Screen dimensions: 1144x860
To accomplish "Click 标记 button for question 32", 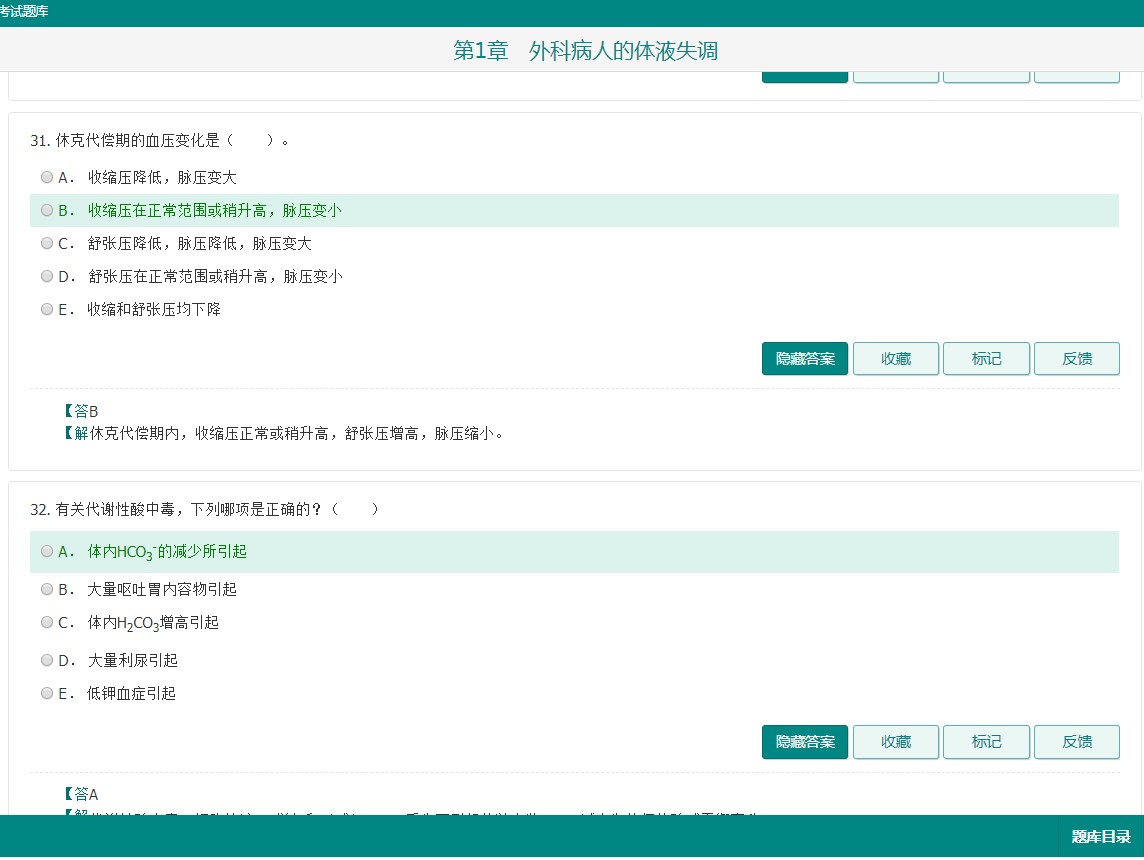I will [x=986, y=742].
